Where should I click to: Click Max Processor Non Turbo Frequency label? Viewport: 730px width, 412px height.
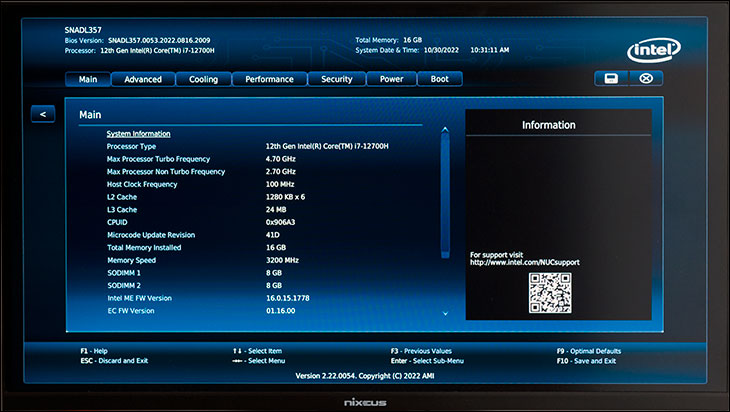coord(166,171)
